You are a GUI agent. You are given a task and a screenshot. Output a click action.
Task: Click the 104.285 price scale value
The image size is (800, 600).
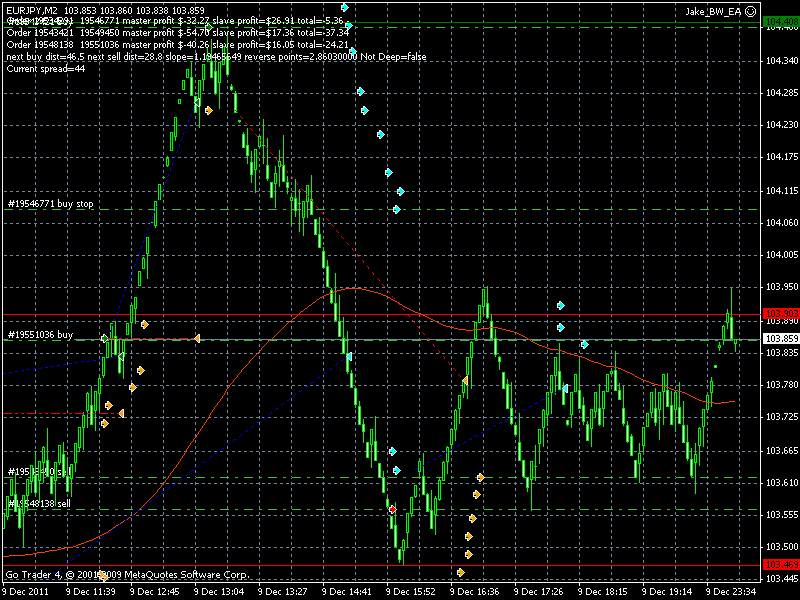779,92
